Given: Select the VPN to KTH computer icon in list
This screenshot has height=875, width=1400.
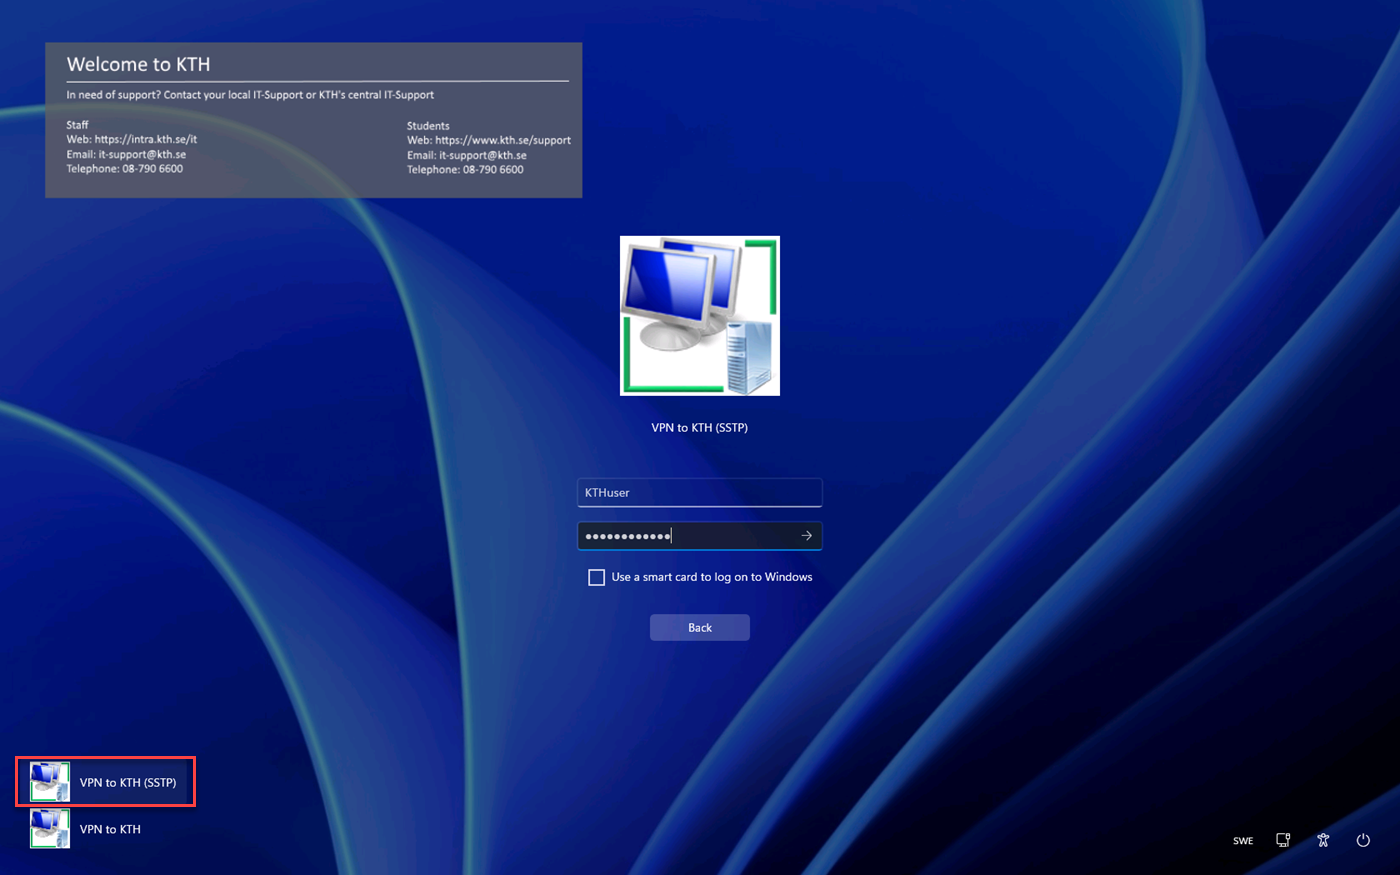Looking at the screenshot, I should pos(50,828).
